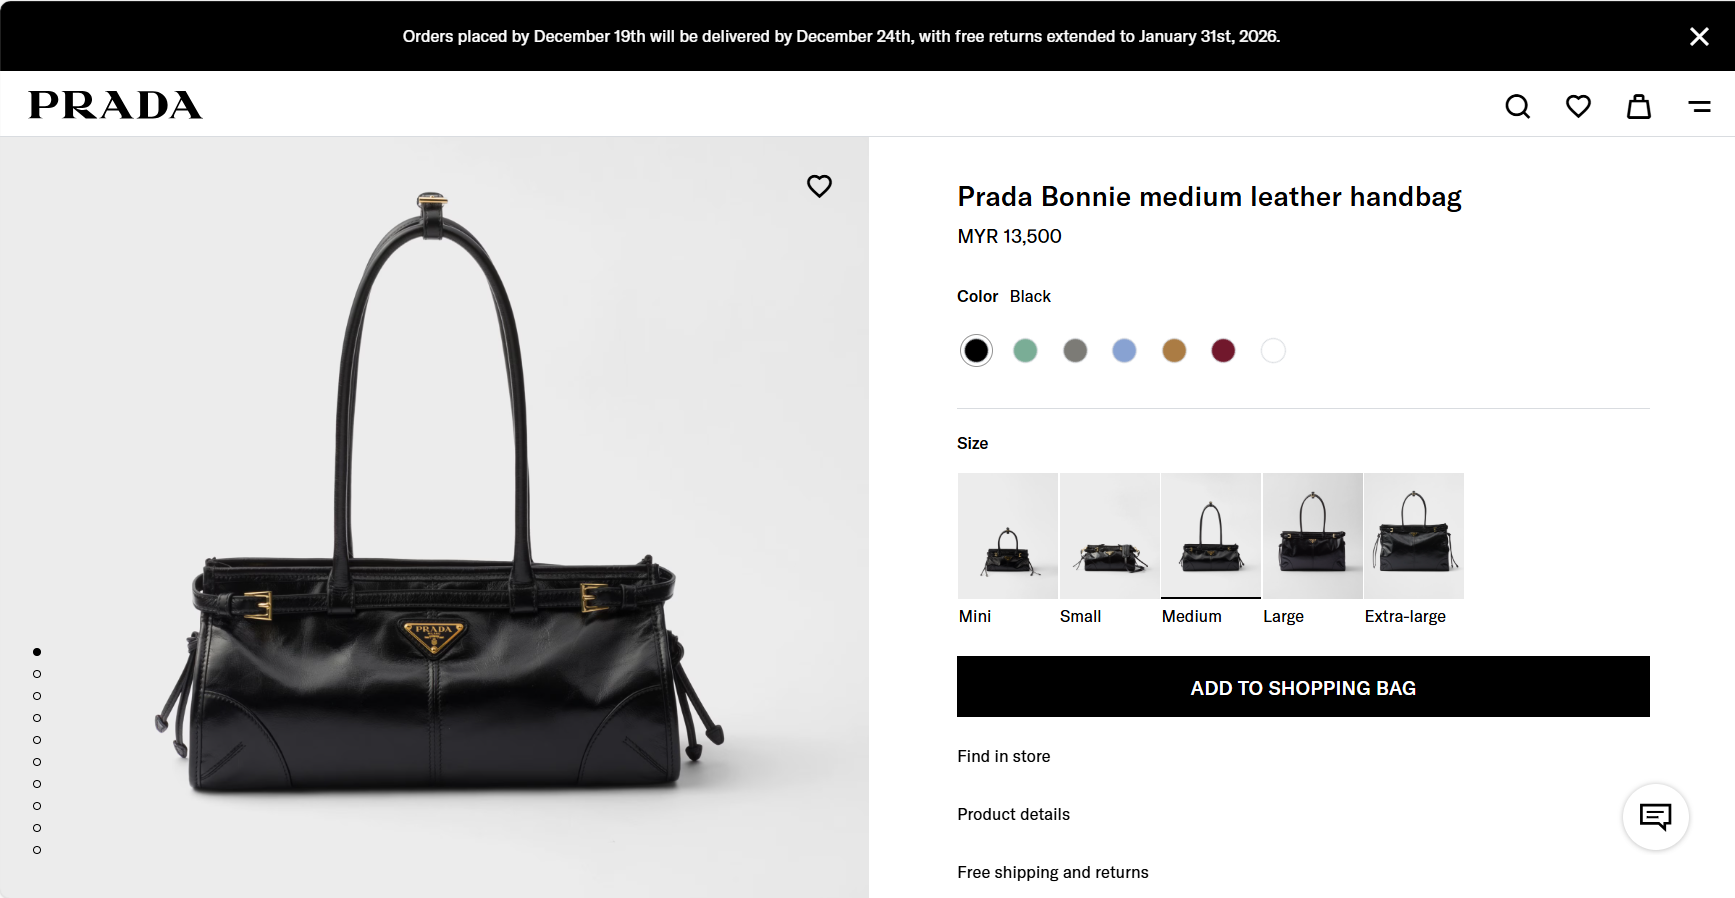
Task: Dismiss the delivery announcement banner
Action: coord(1698,37)
